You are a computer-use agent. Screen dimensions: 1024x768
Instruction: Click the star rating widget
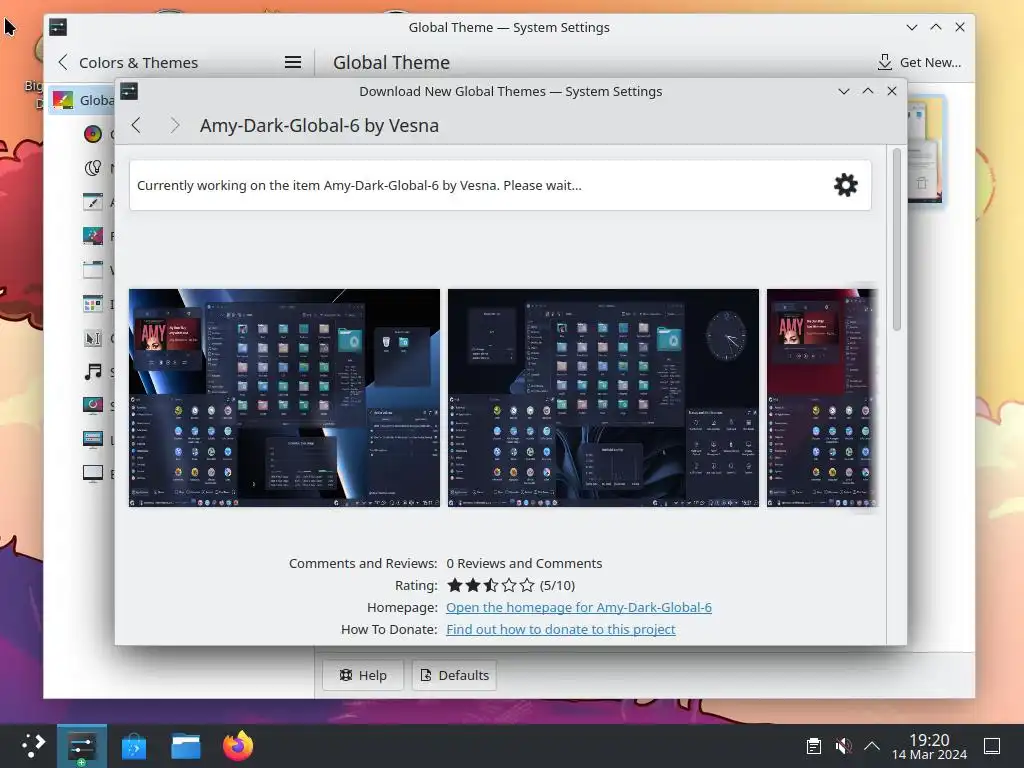pos(491,585)
